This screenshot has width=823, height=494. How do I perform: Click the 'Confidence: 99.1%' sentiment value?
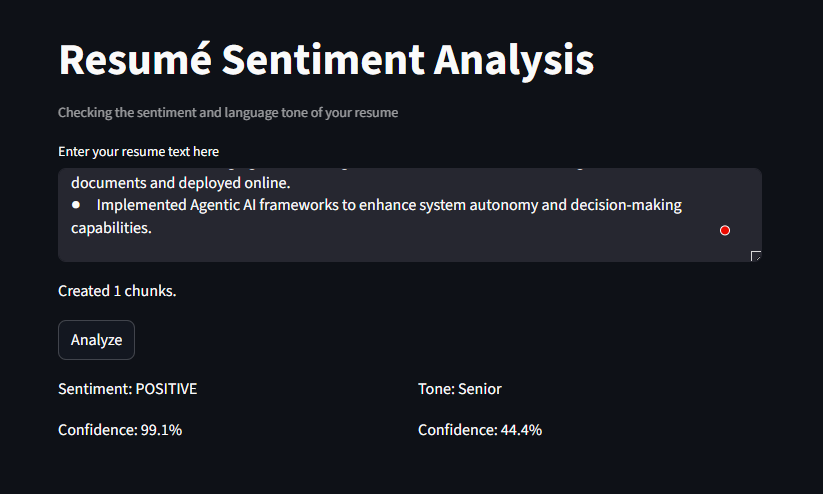click(x=120, y=430)
